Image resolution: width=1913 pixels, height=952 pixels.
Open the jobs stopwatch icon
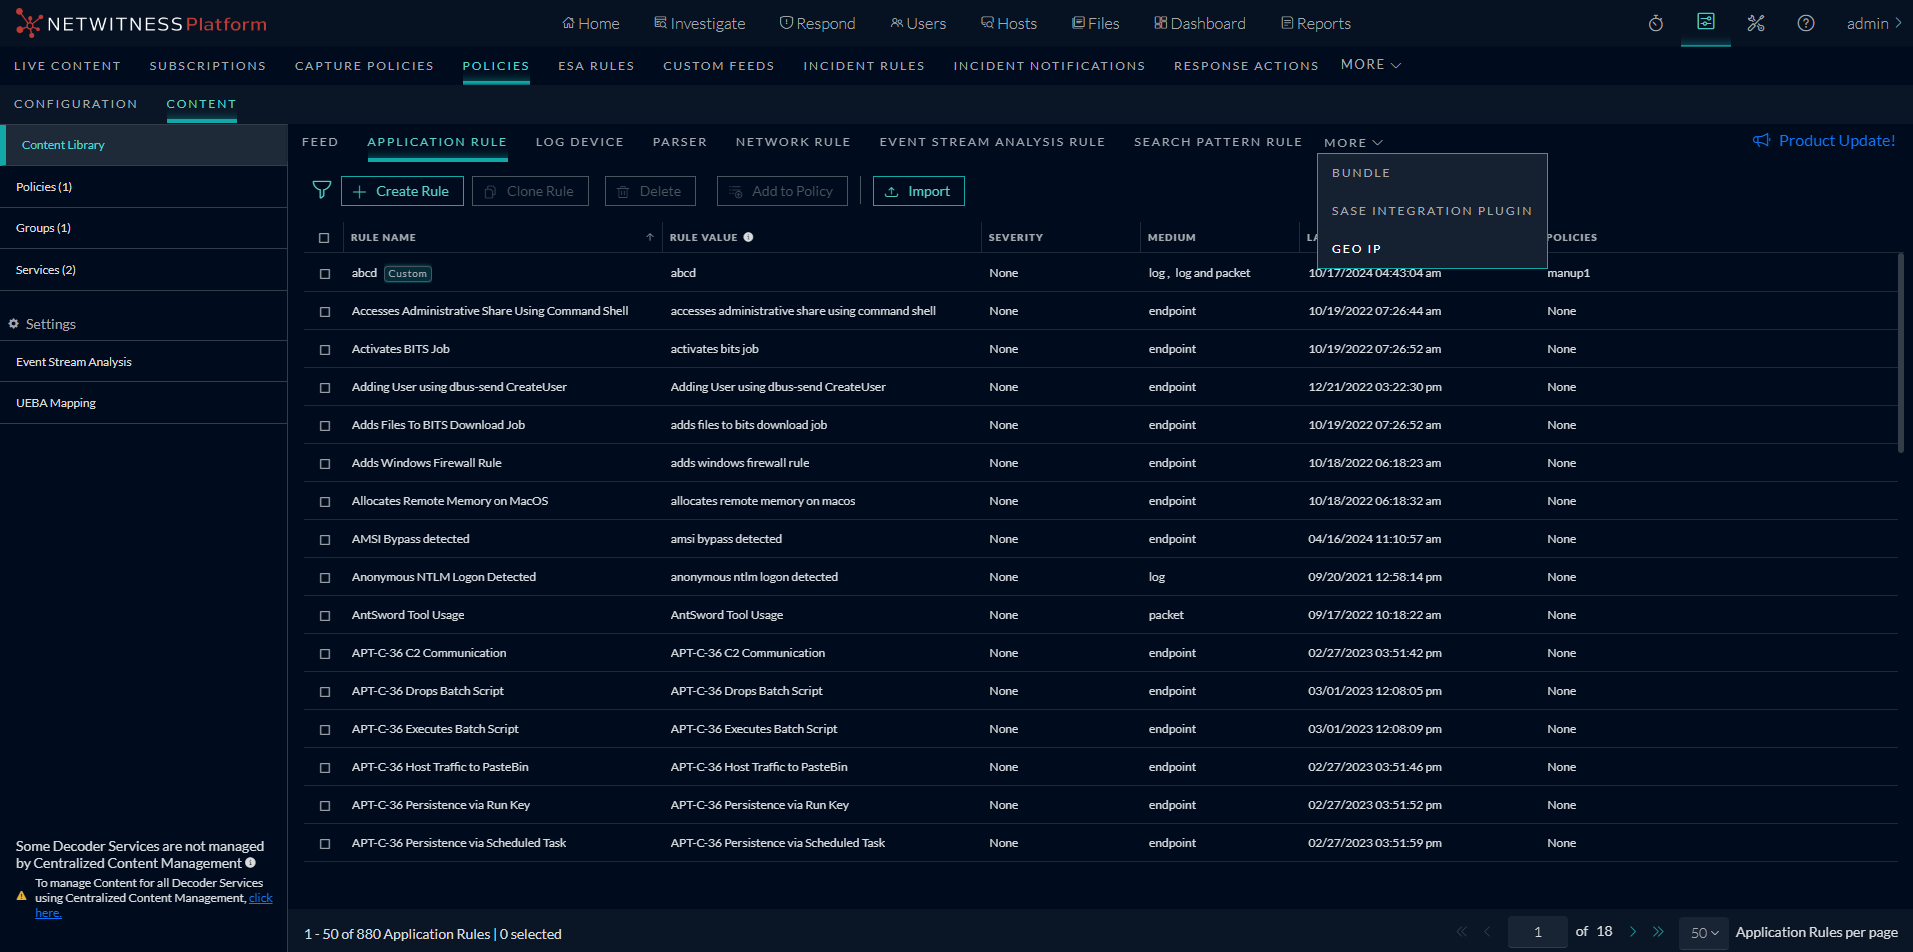(1656, 23)
